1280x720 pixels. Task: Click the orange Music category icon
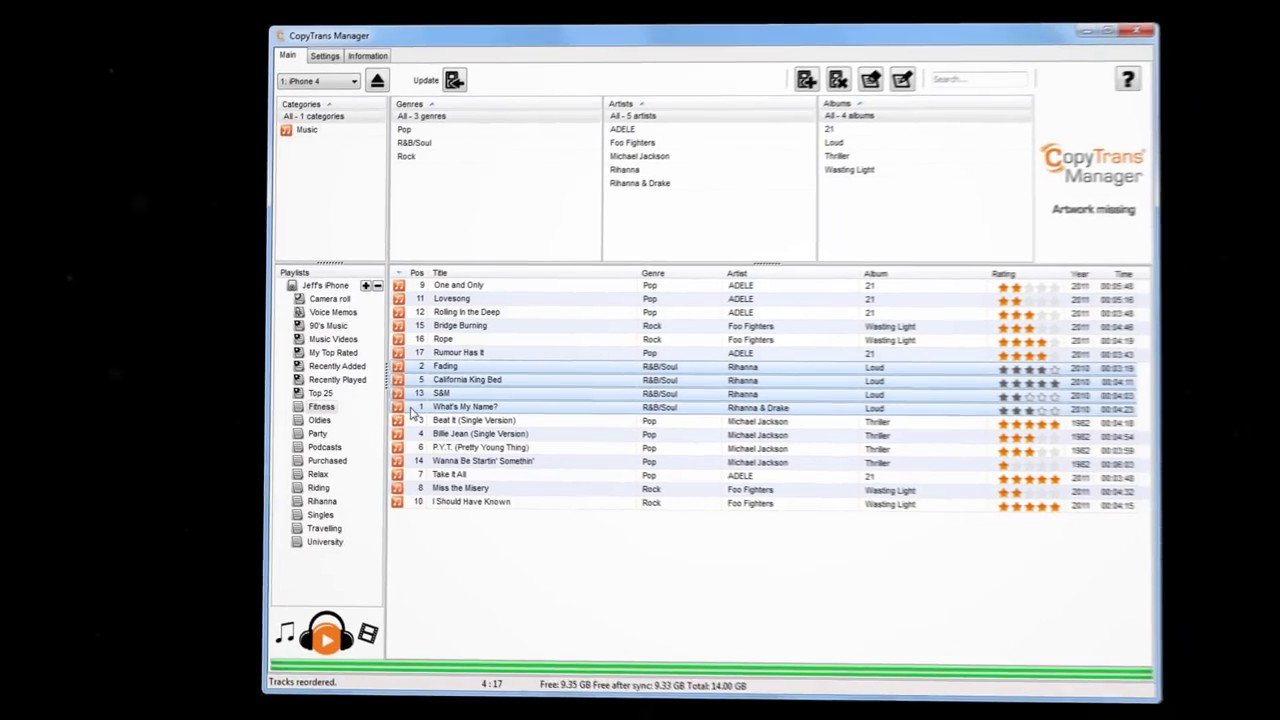pyautogui.click(x=286, y=130)
